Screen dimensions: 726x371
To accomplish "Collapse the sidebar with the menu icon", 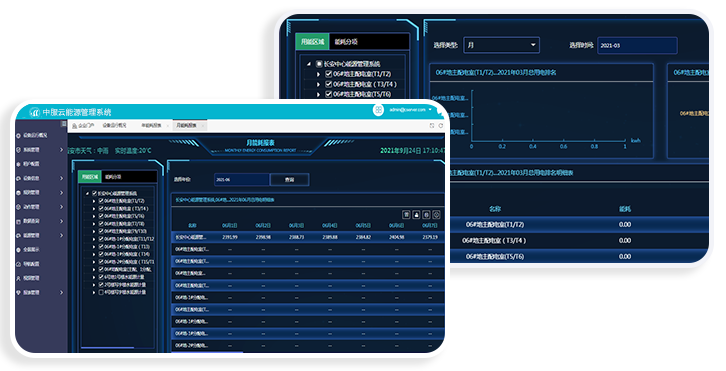I will [64, 124].
